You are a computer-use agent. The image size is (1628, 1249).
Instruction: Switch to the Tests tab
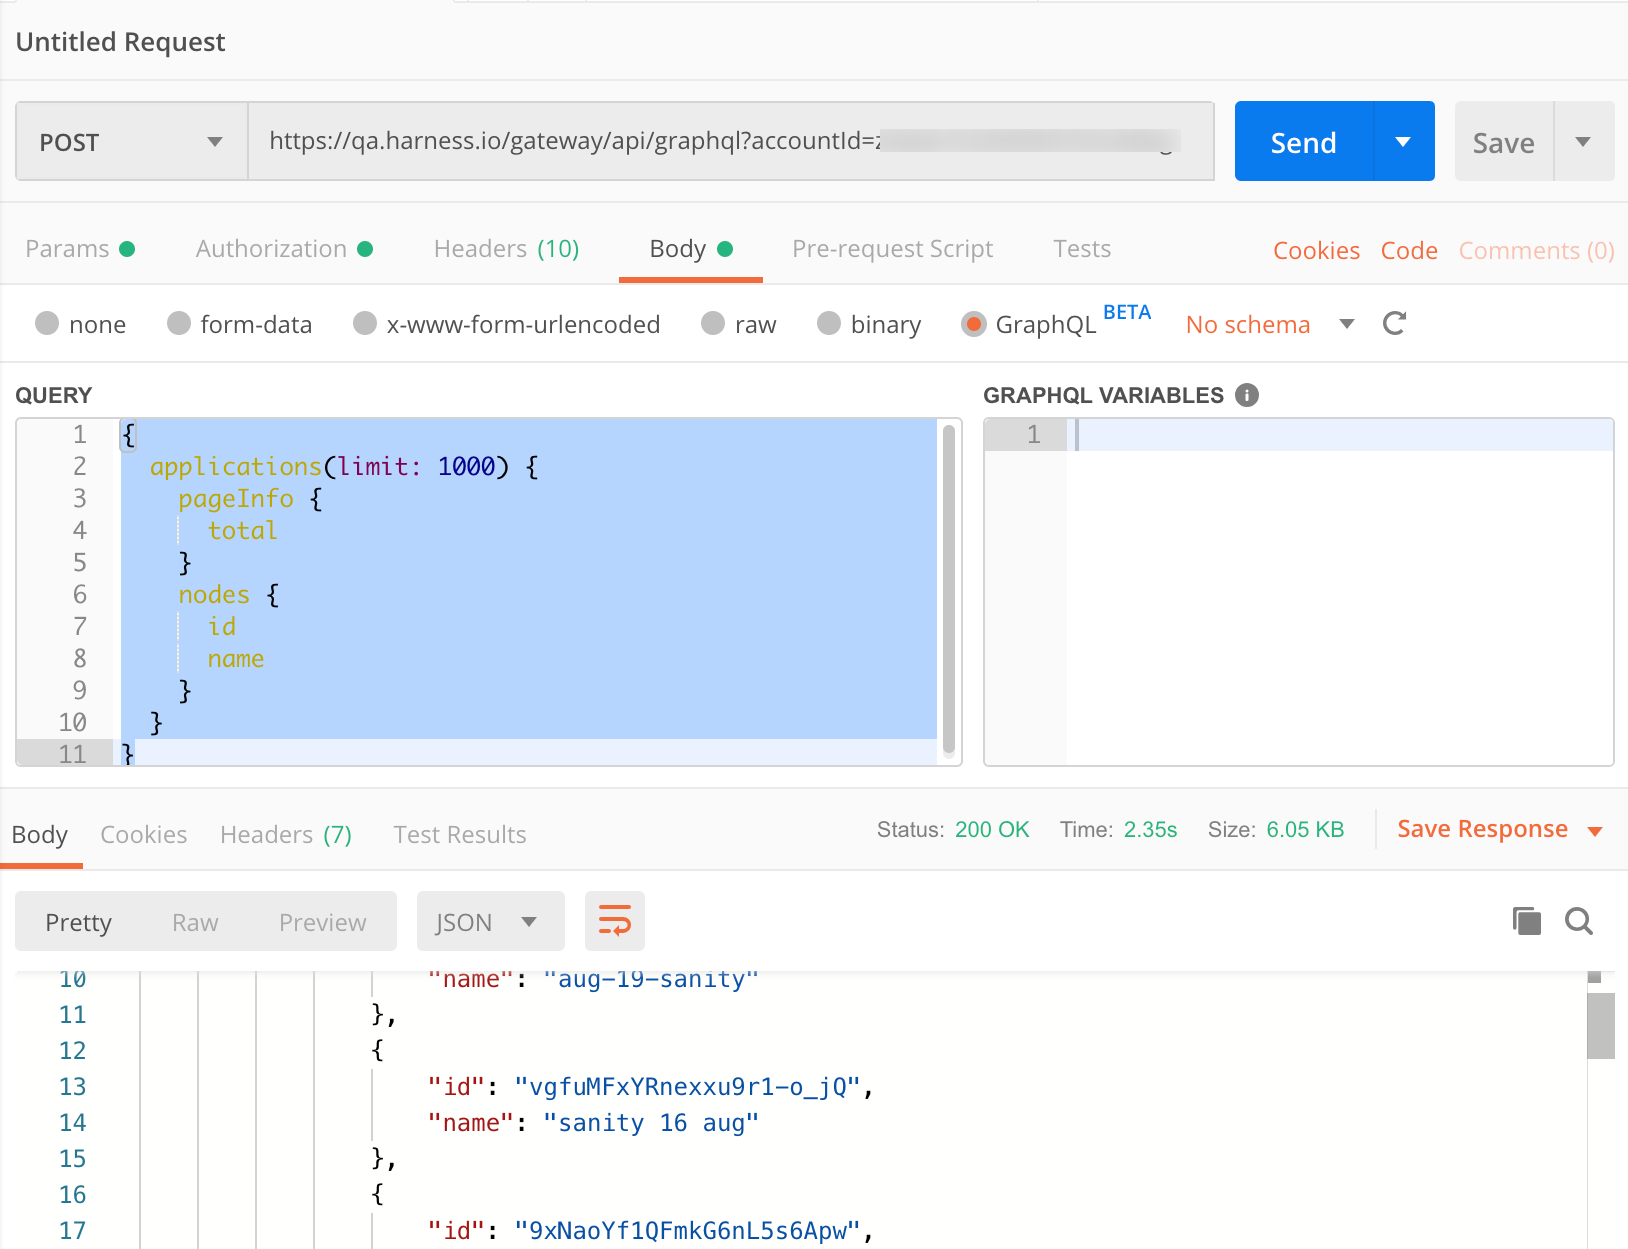pyautogui.click(x=1082, y=248)
